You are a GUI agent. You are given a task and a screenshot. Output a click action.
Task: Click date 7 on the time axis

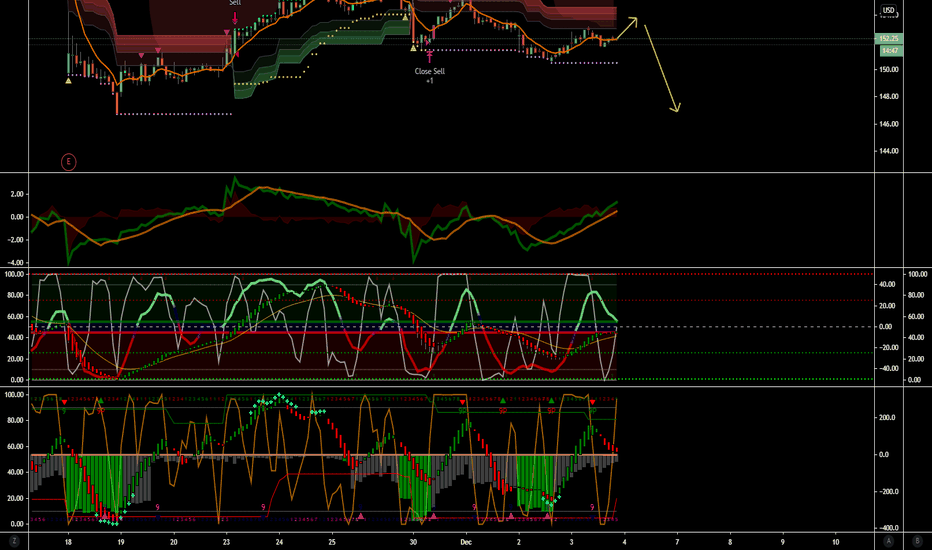pyautogui.click(x=677, y=542)
